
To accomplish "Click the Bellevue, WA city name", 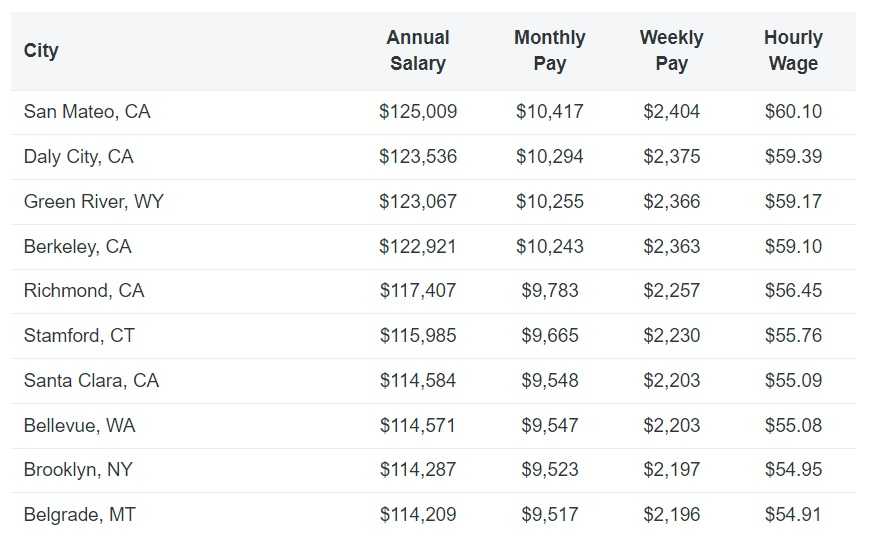I will pos(79,426).
